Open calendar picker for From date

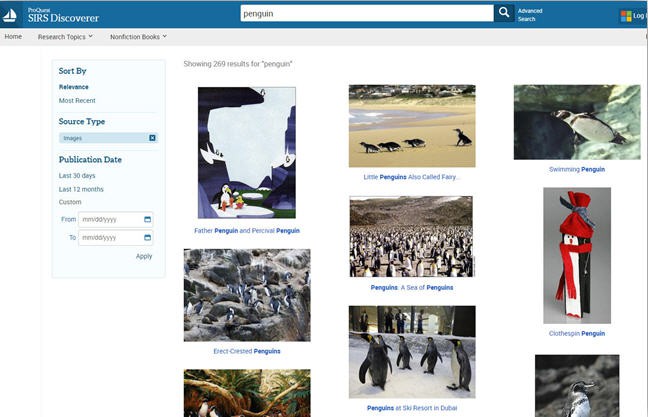[148, 219]
